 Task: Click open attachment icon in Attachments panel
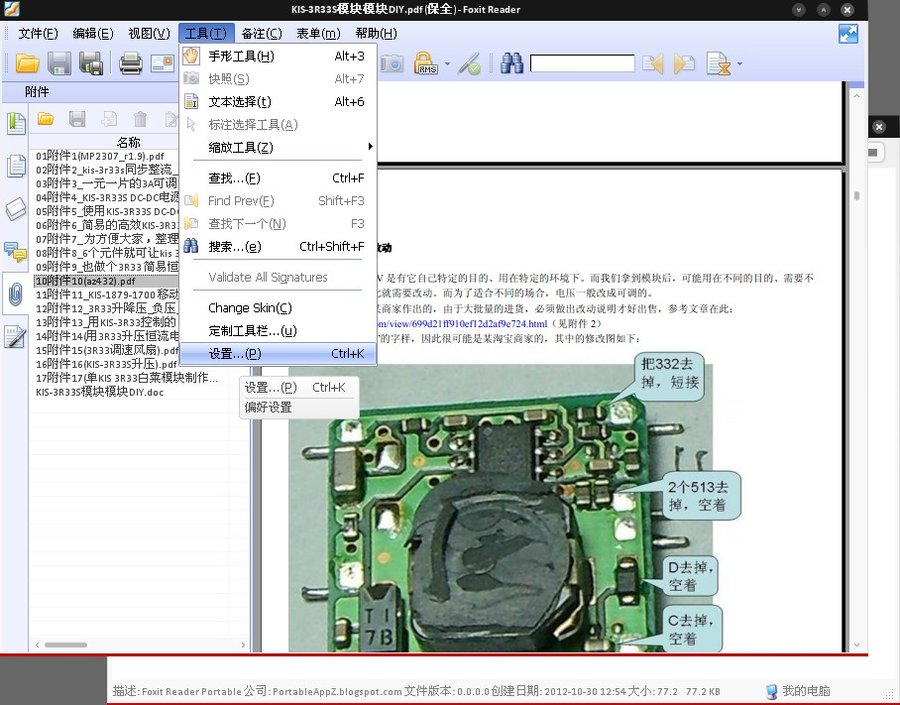pos(45,119)
